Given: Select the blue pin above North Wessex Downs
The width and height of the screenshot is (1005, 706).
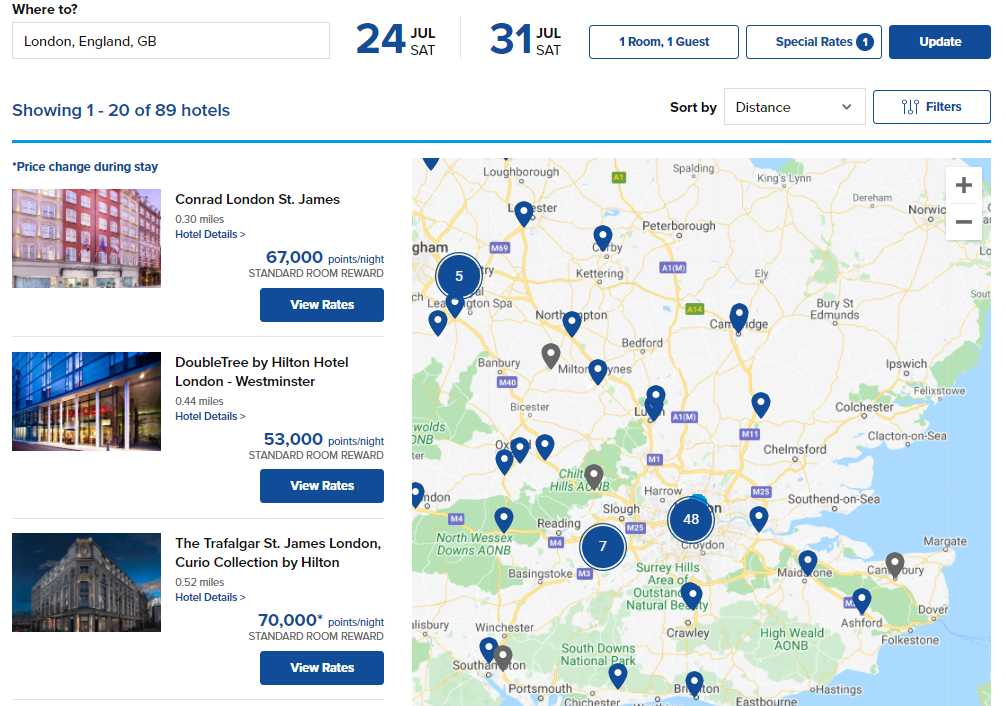Looking at the screenshot, I should (x=504, y=520).
